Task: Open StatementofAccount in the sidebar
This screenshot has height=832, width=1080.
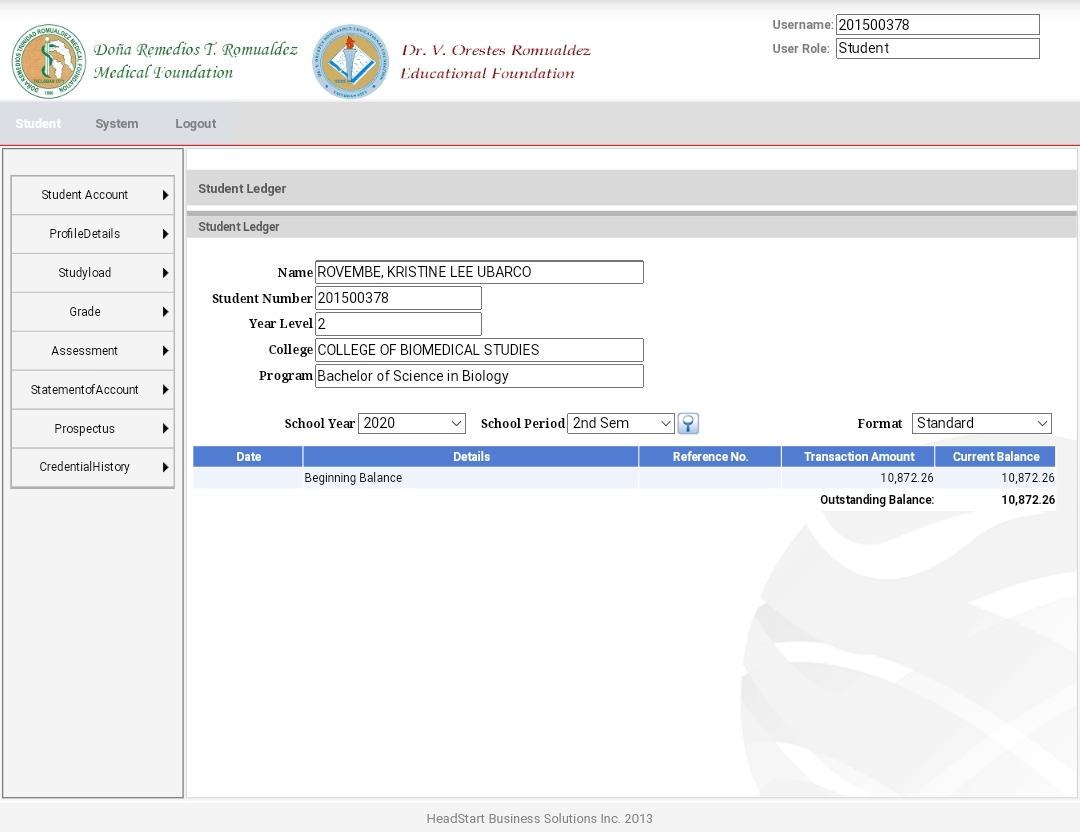Action: coord(85,390)
